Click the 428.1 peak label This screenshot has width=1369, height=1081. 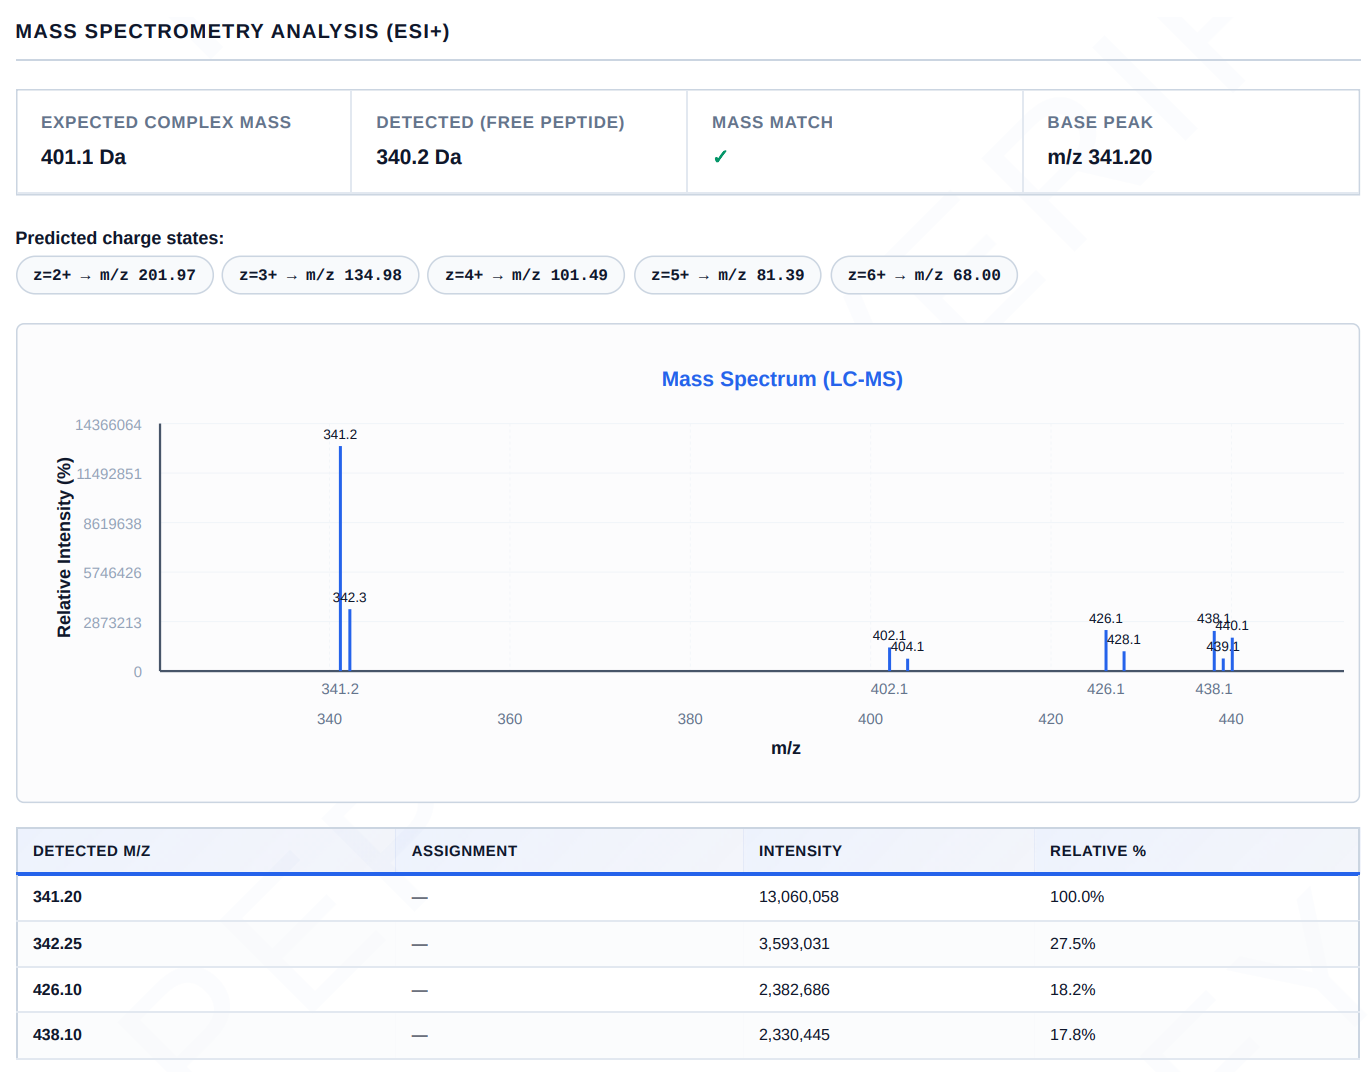[x=1124, y=640]
